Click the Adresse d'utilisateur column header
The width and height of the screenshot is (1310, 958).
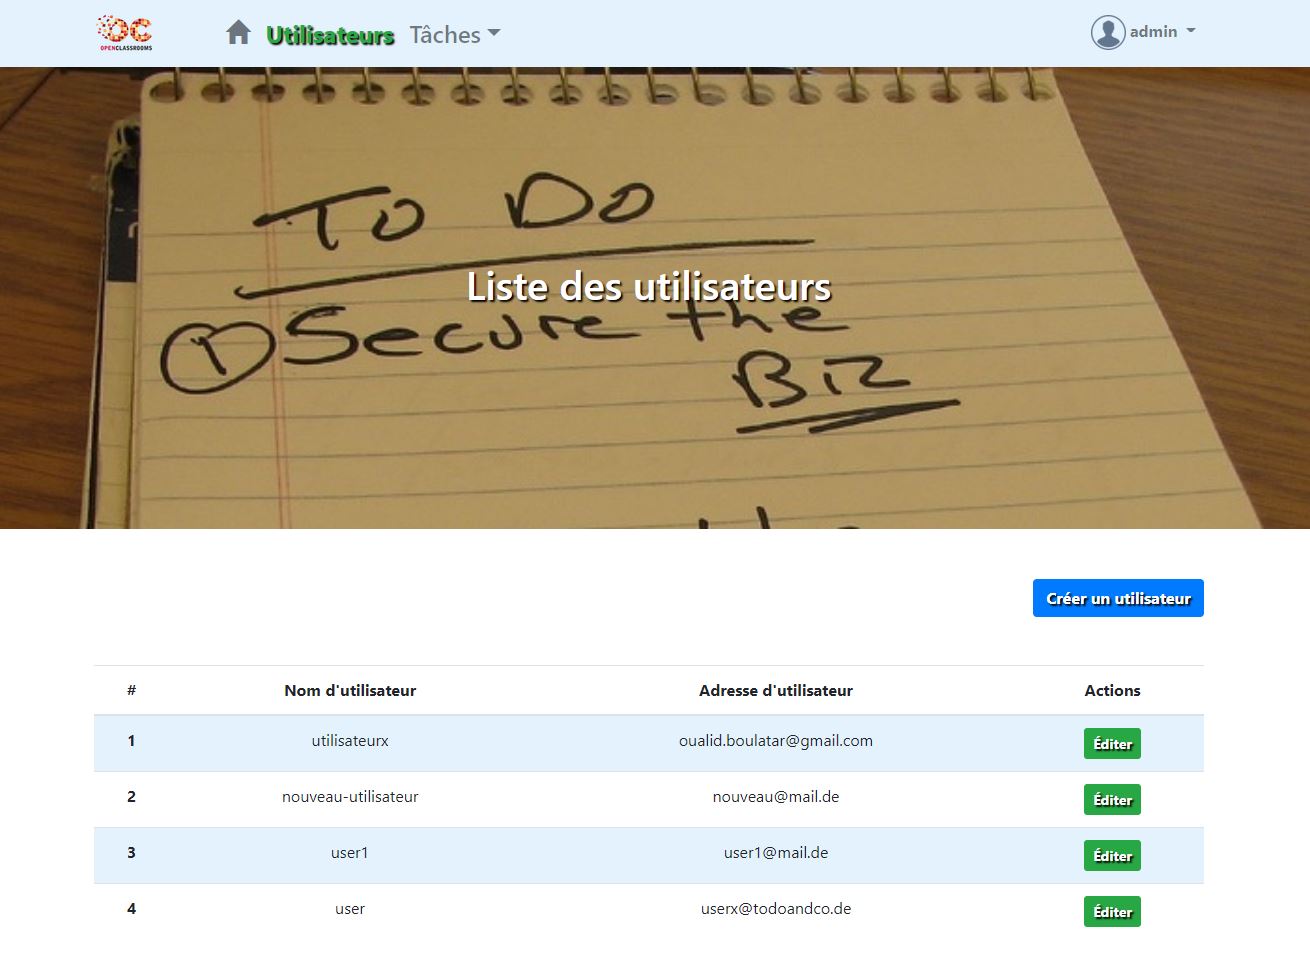(776, 691)
